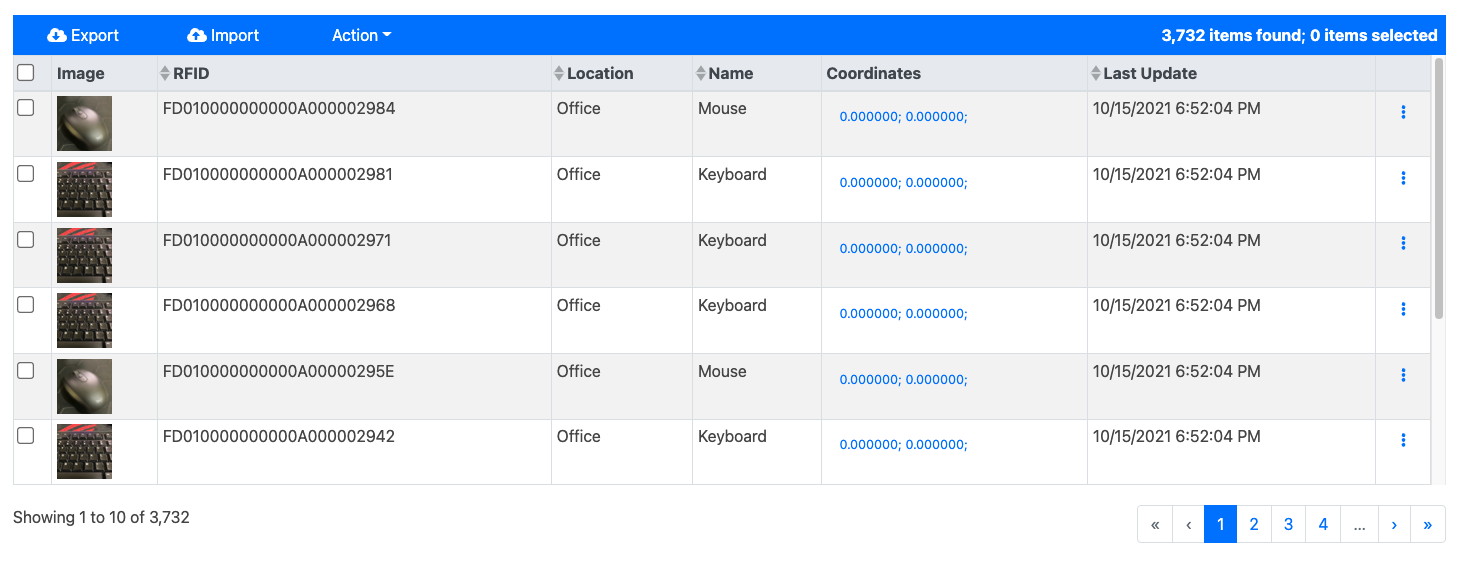The image size is (1460, 573).
Task: Sort table by Last Update column arrows
Action: (x=1096, y=73)
